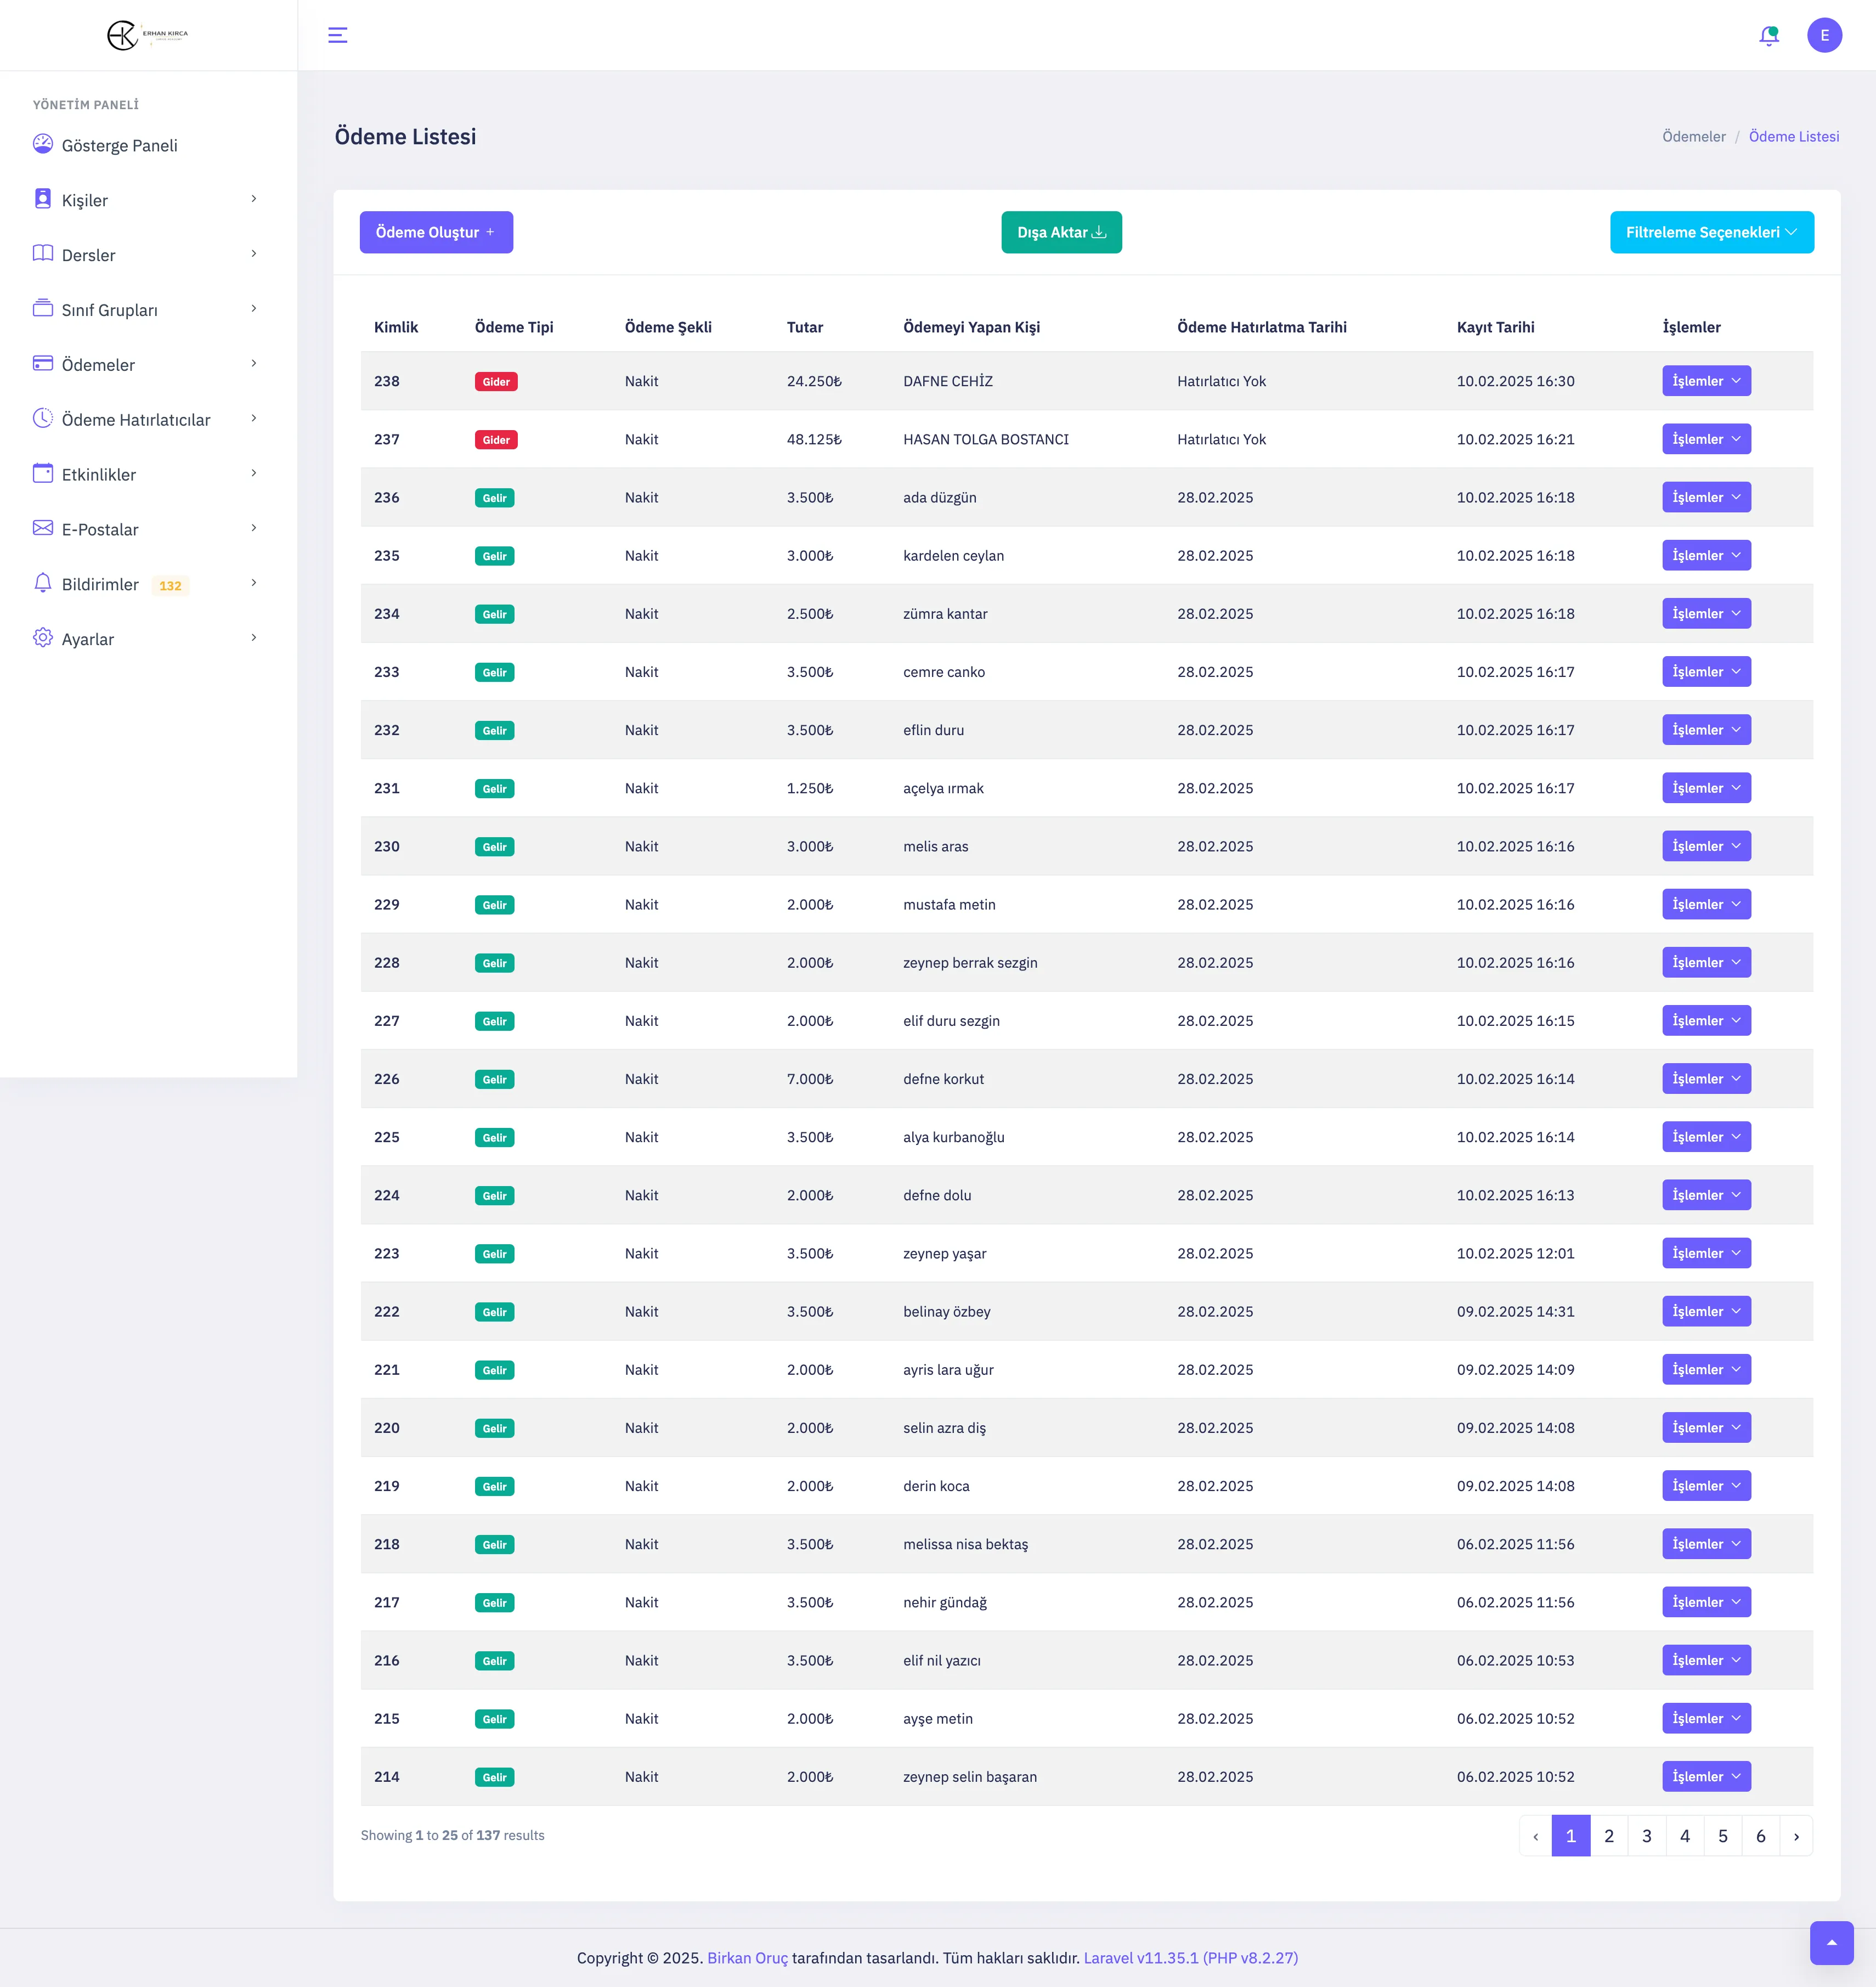Screen dimensions: 1876x1987
Task: Open İşlemler dropdown for payment 238
Action: click(1706, 381)
